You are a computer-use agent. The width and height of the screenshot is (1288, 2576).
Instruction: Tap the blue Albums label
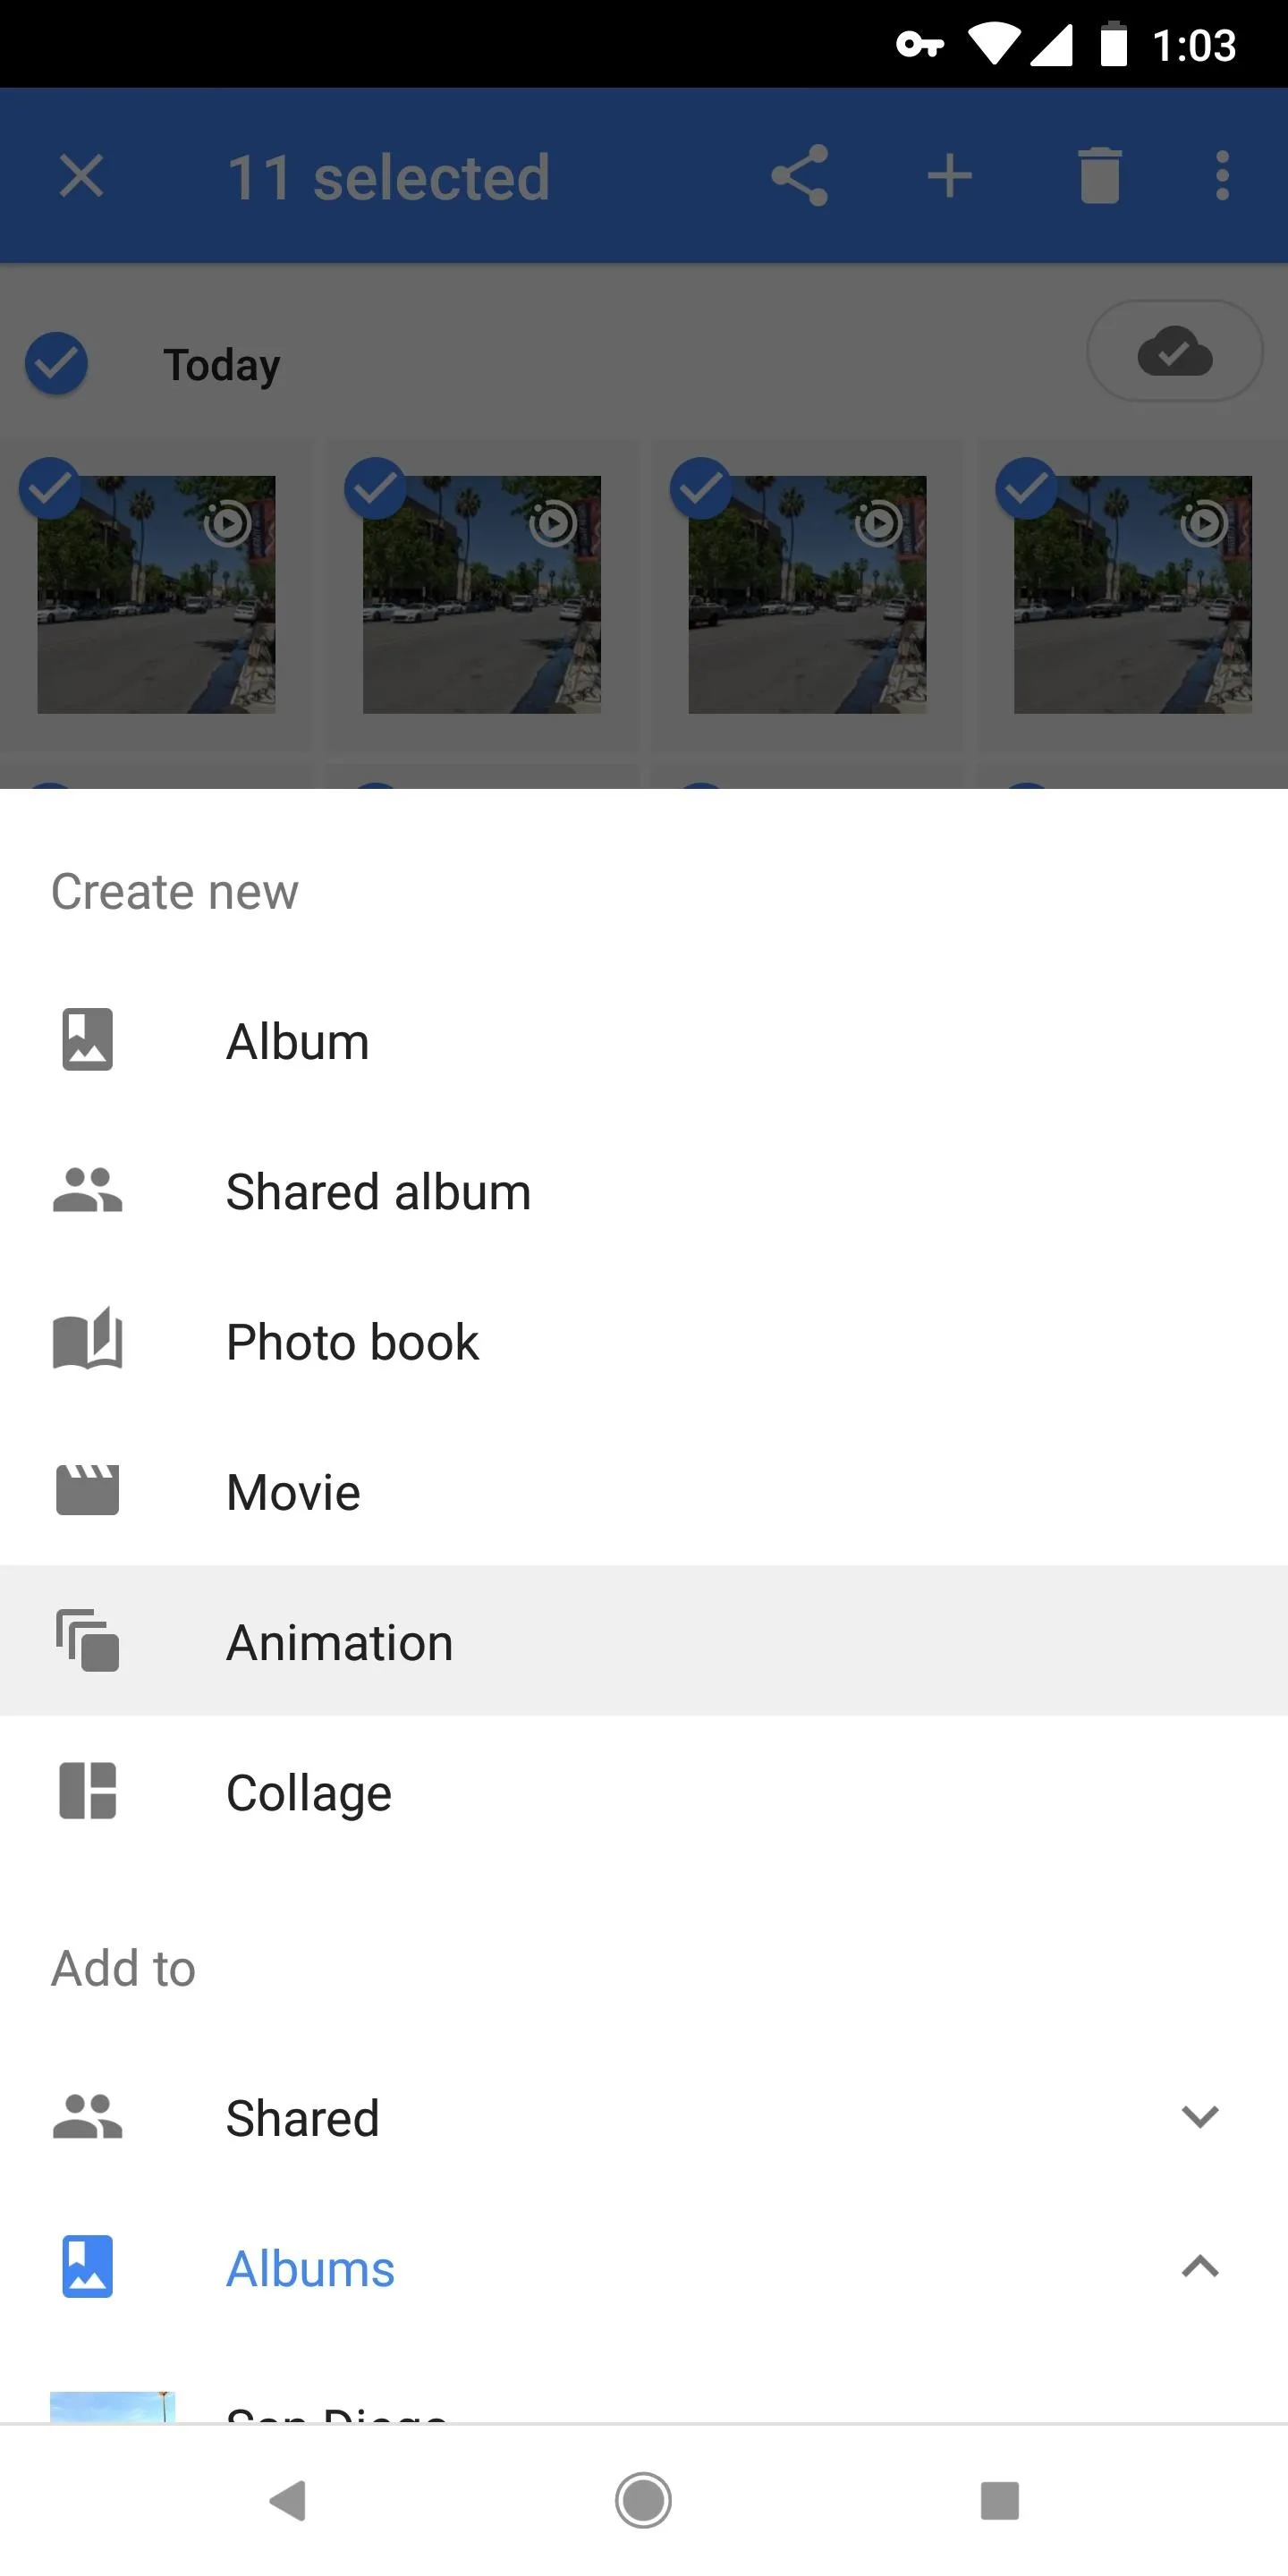point(310,2268)
